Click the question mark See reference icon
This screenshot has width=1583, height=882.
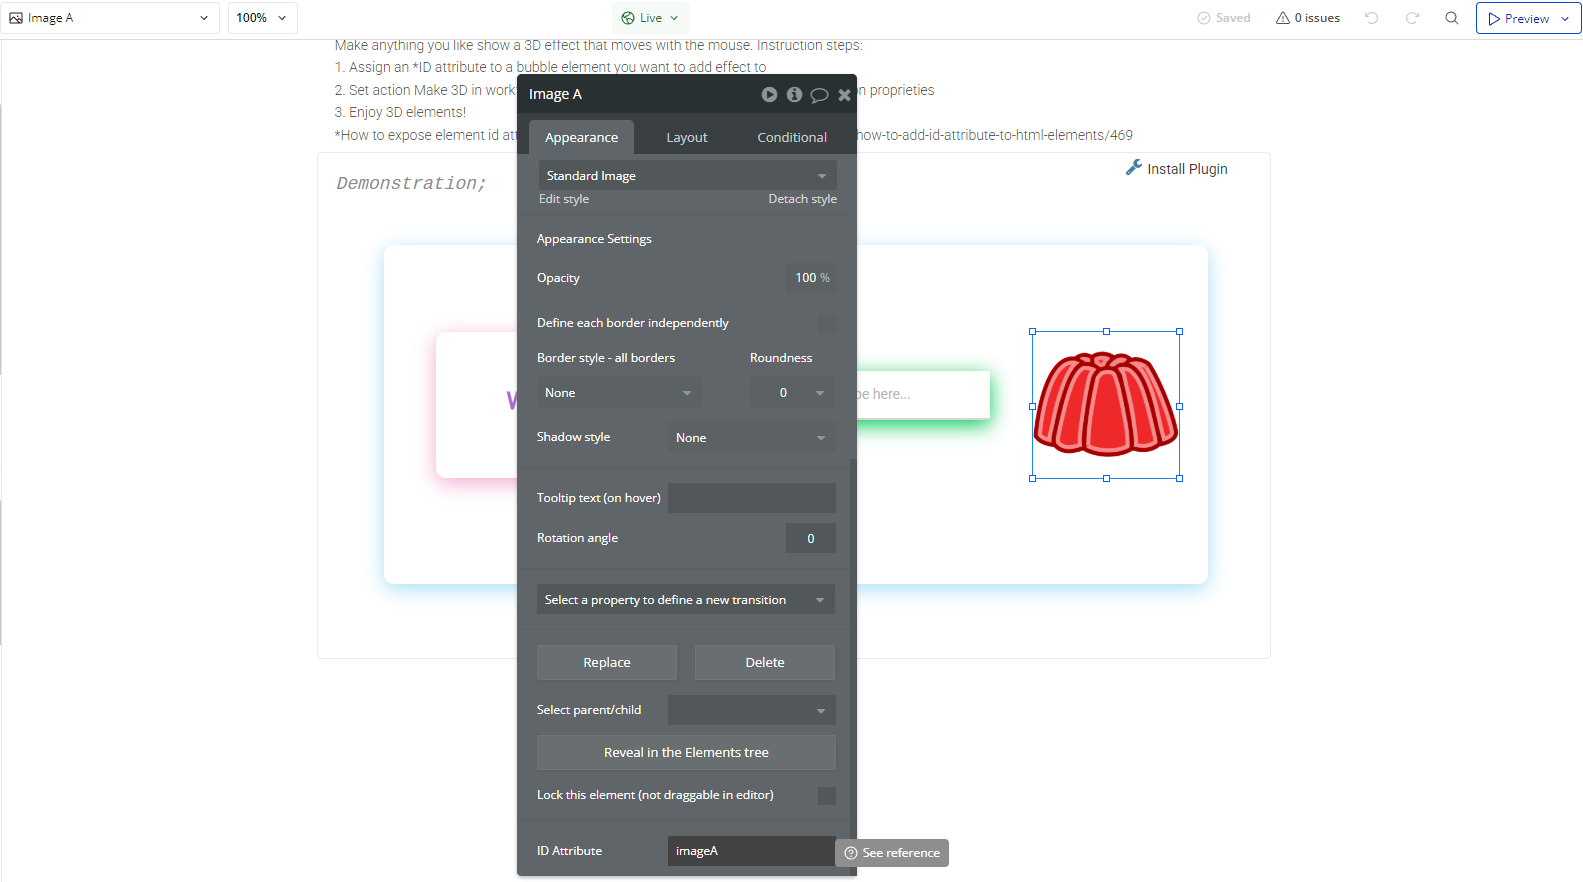[x=851, y=853]
